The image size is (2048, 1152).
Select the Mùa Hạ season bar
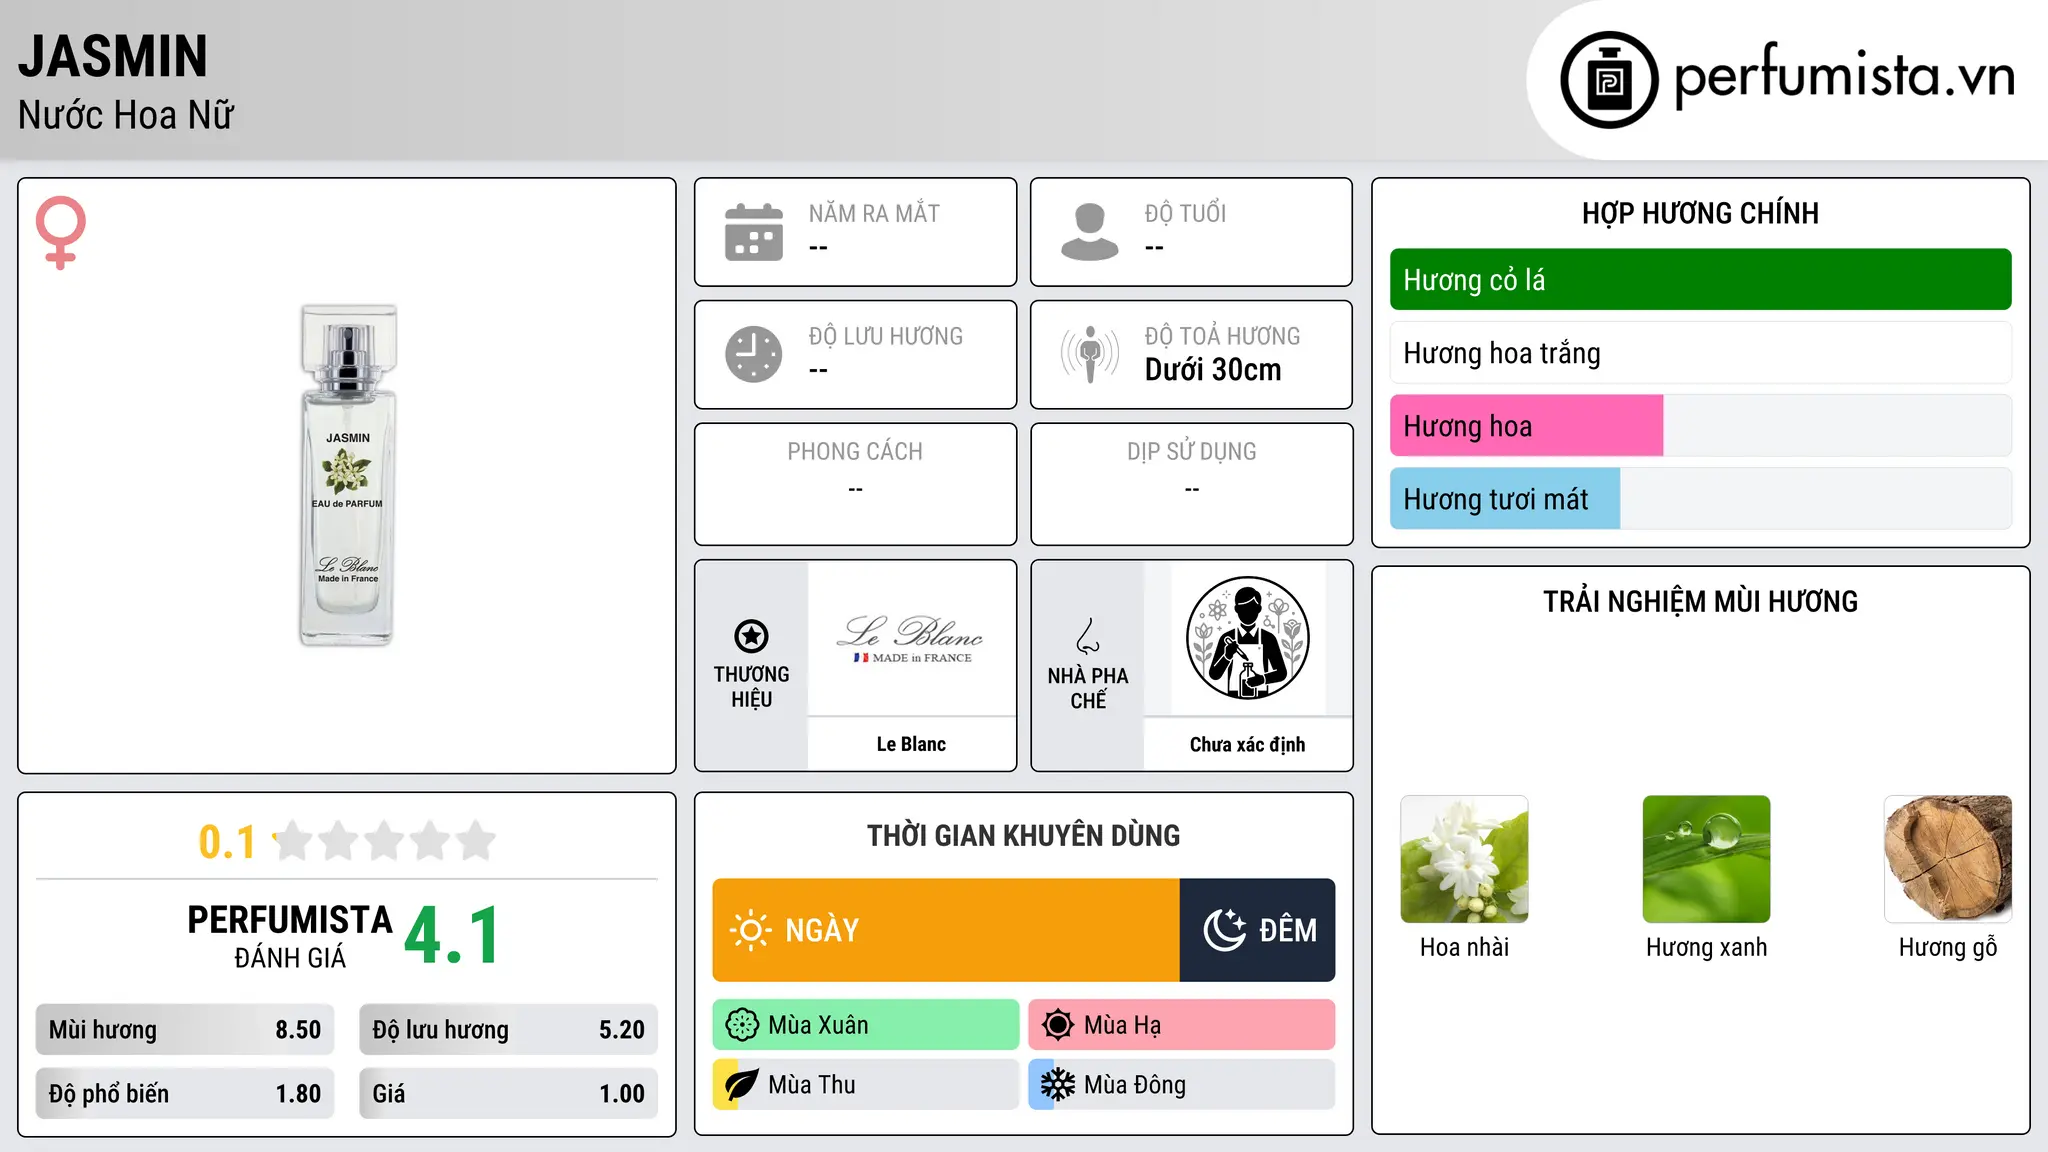1182,1025
